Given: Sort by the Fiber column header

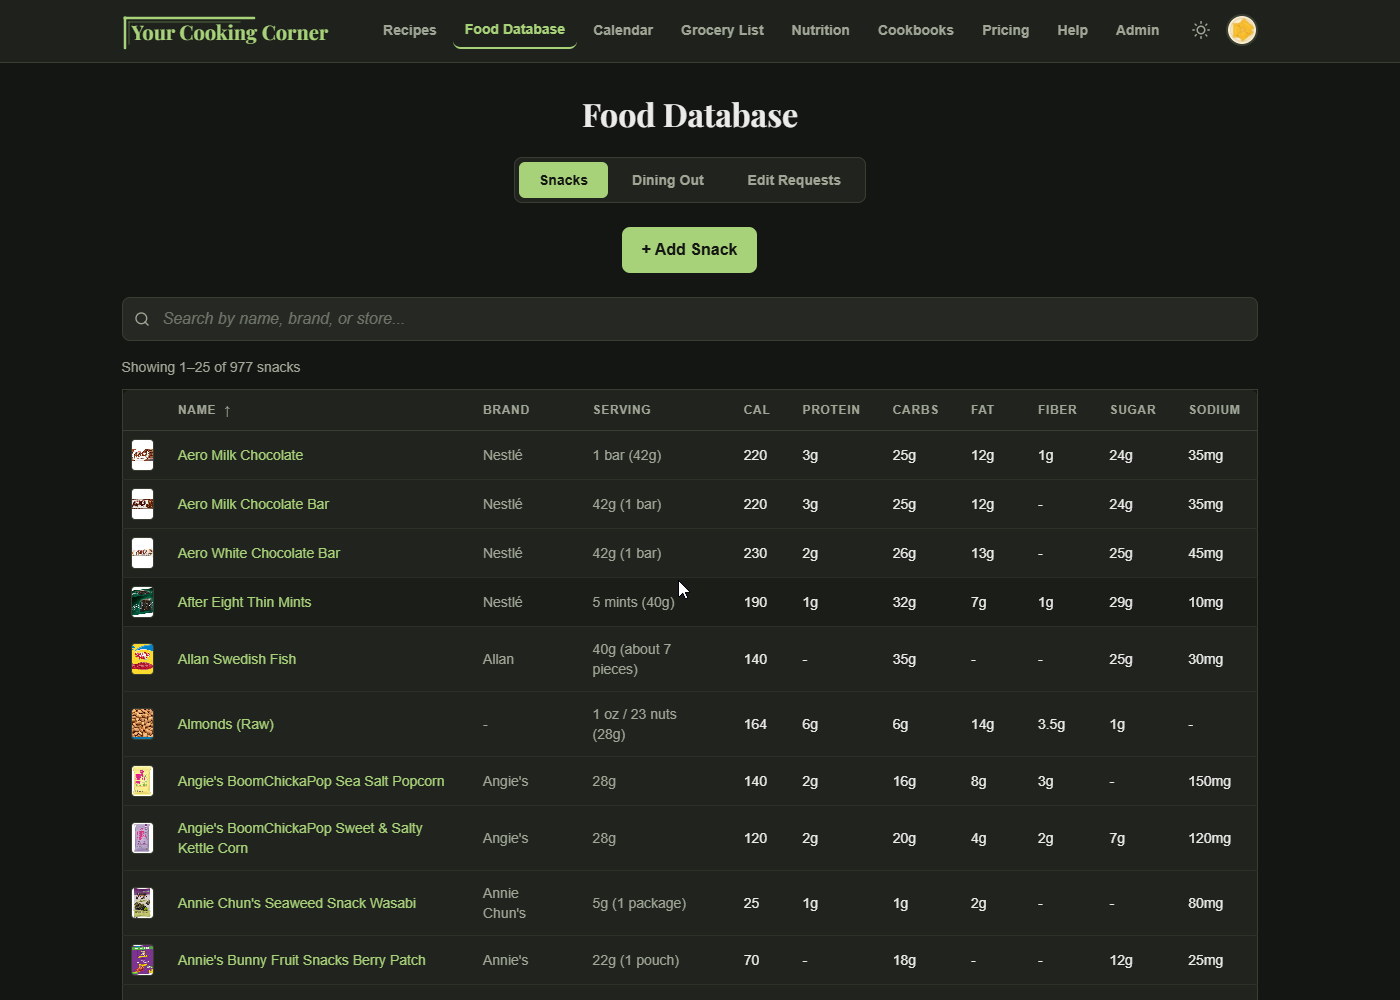Looking at the screenshot, I should click(x=1057, y=410).
